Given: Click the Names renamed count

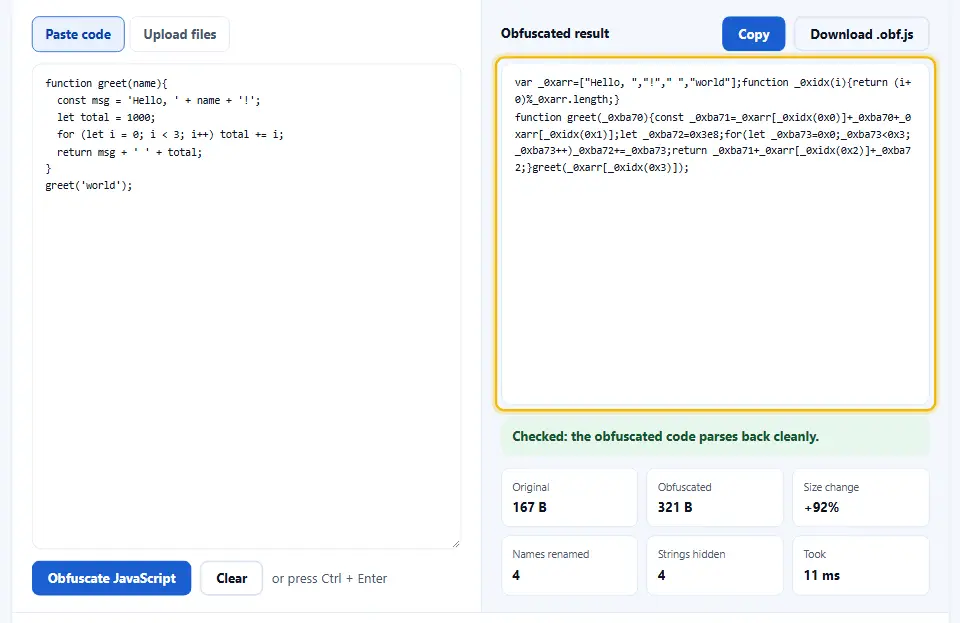Looking at the screenshot, I should pos(516,575).
